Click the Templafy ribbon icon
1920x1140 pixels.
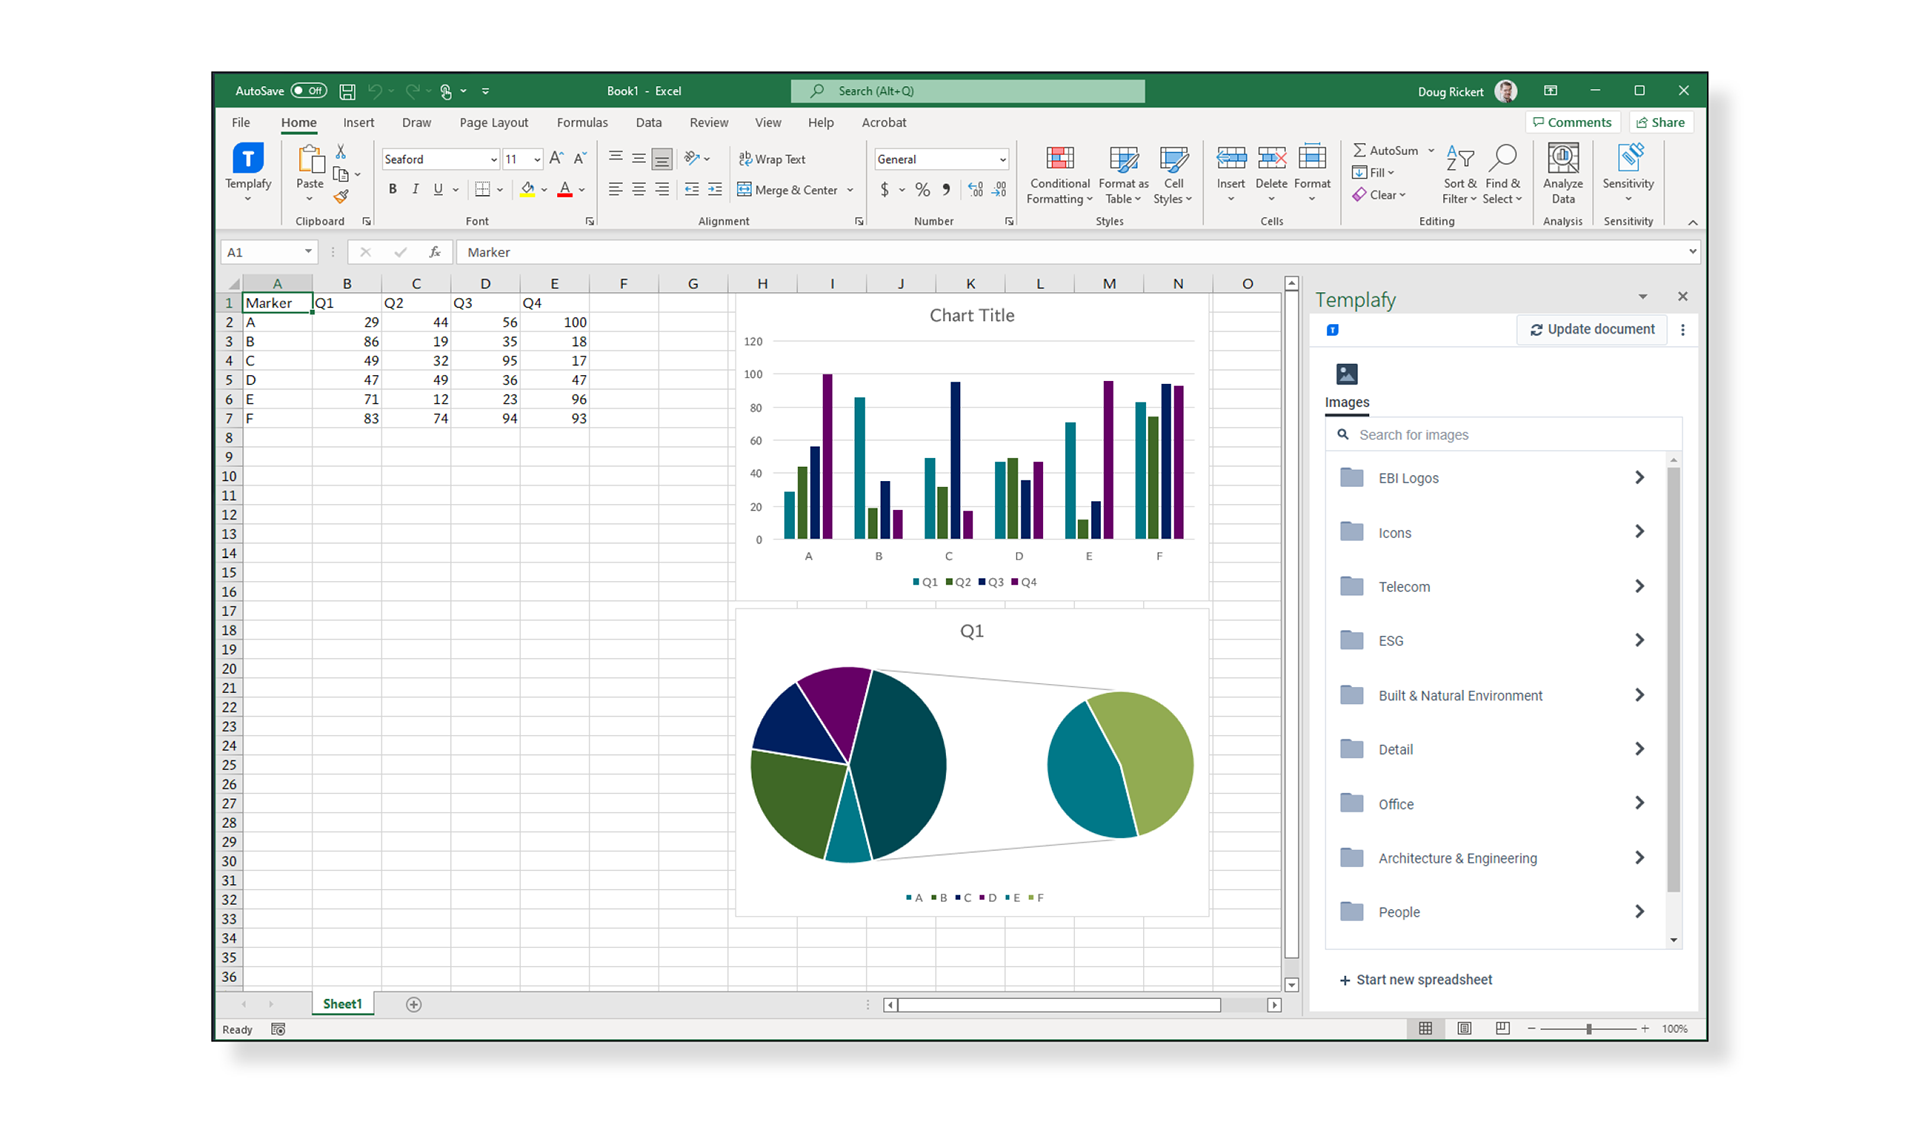[x=248, y=158]
